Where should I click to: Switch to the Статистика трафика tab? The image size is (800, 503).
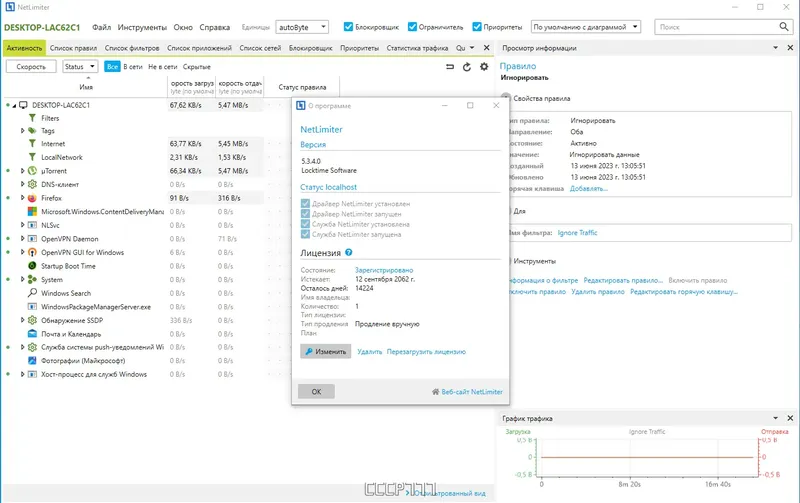coord(417,48)
